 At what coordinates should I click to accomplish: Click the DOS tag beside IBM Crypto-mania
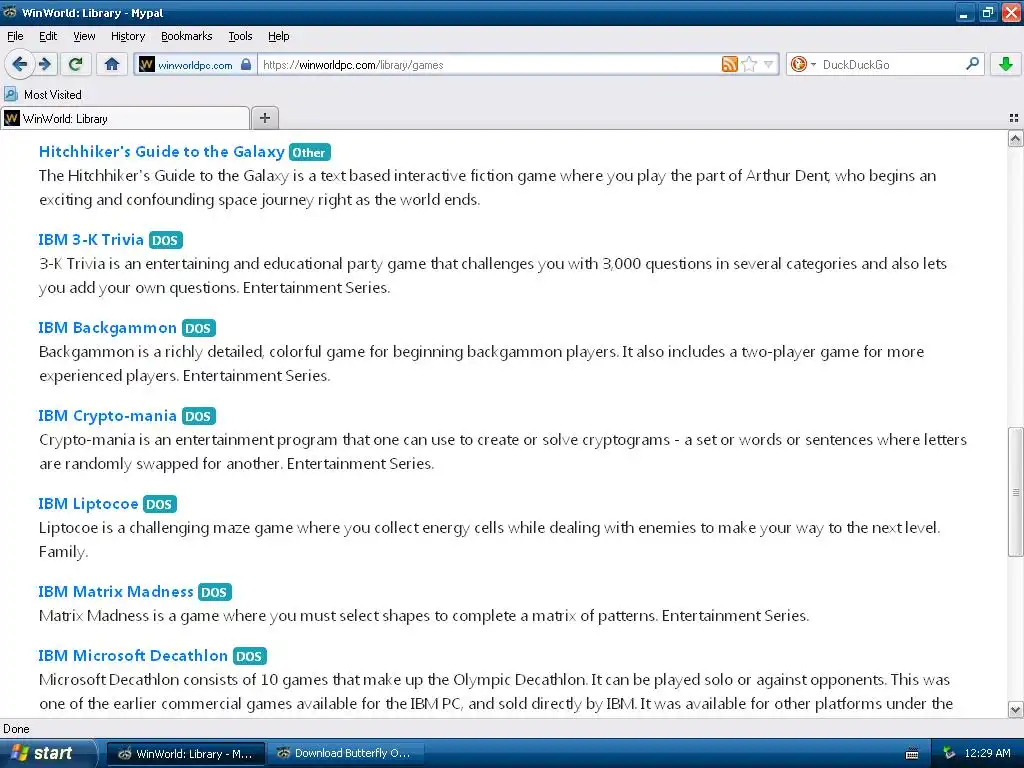[199, 417]
